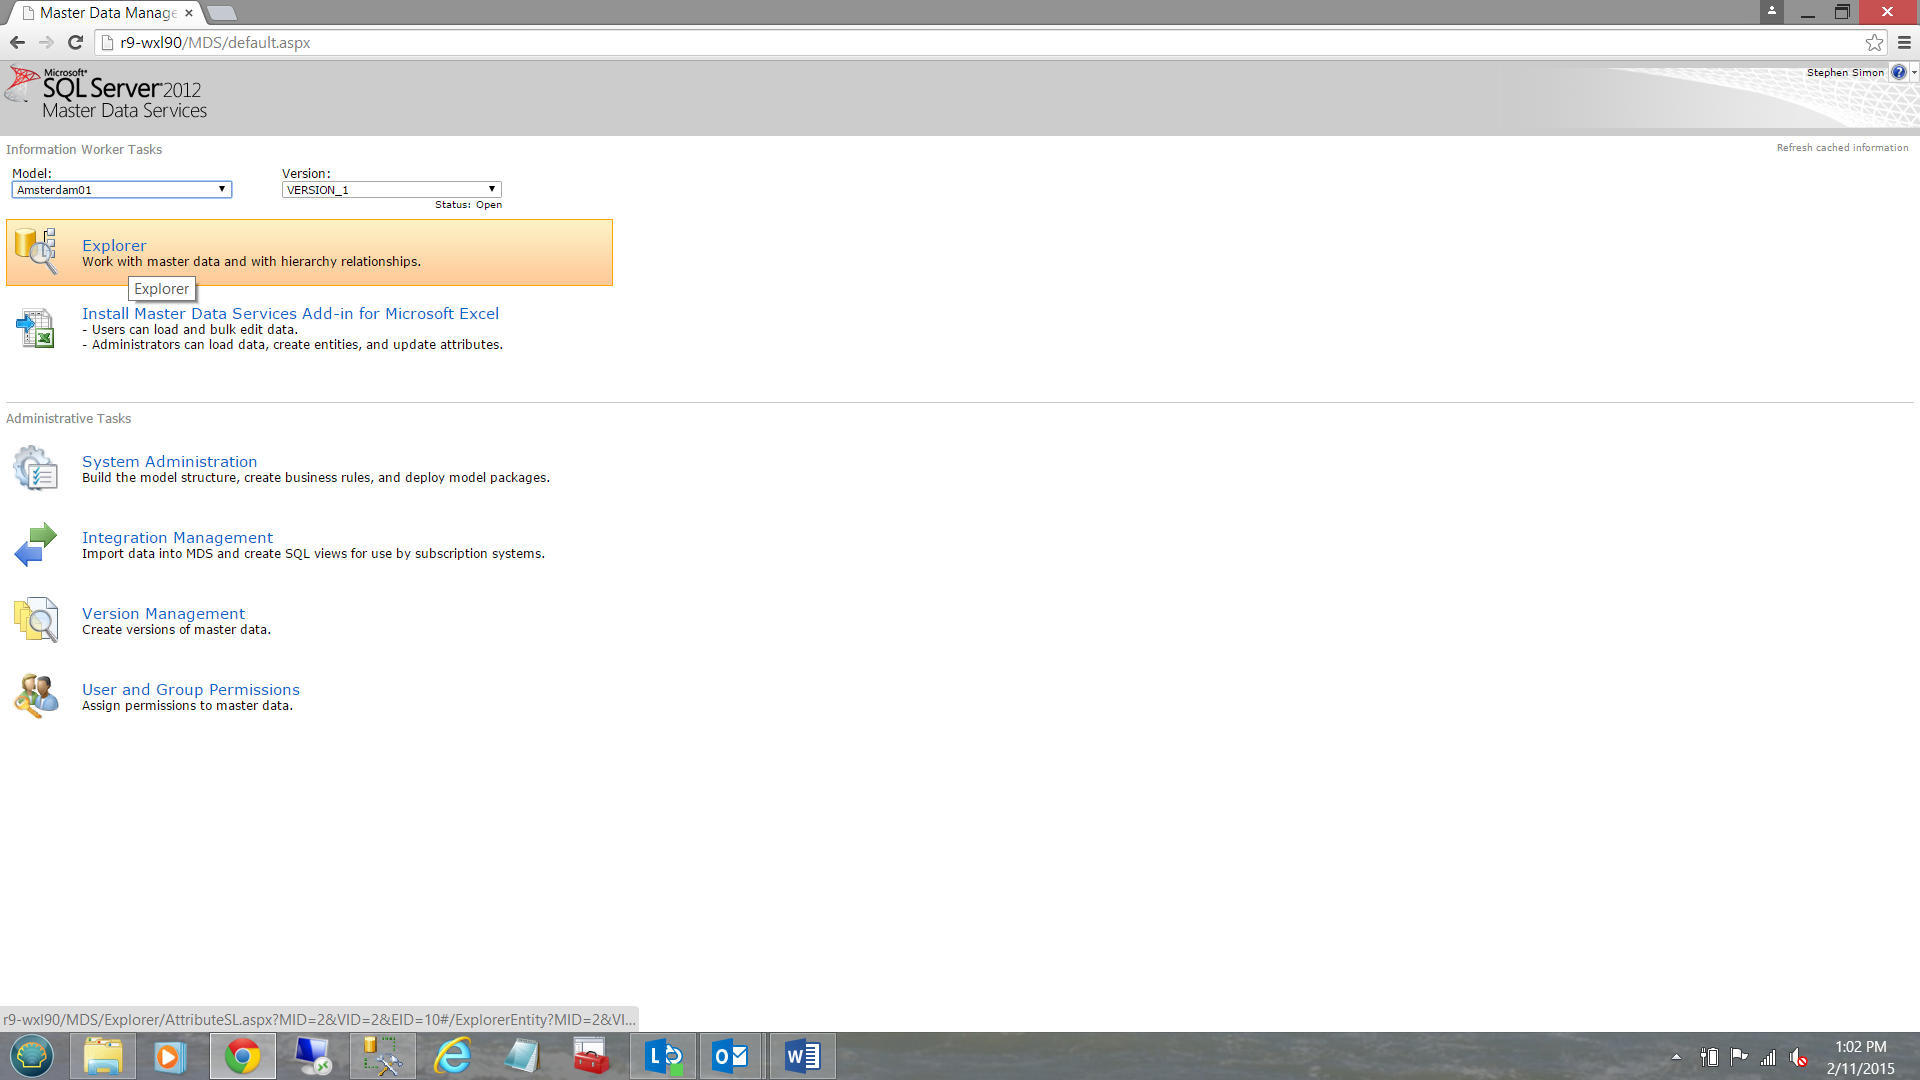Open the Version dropdown showing VERSION_1
Screen dimensions: 1920x1080
pos(391,189)
